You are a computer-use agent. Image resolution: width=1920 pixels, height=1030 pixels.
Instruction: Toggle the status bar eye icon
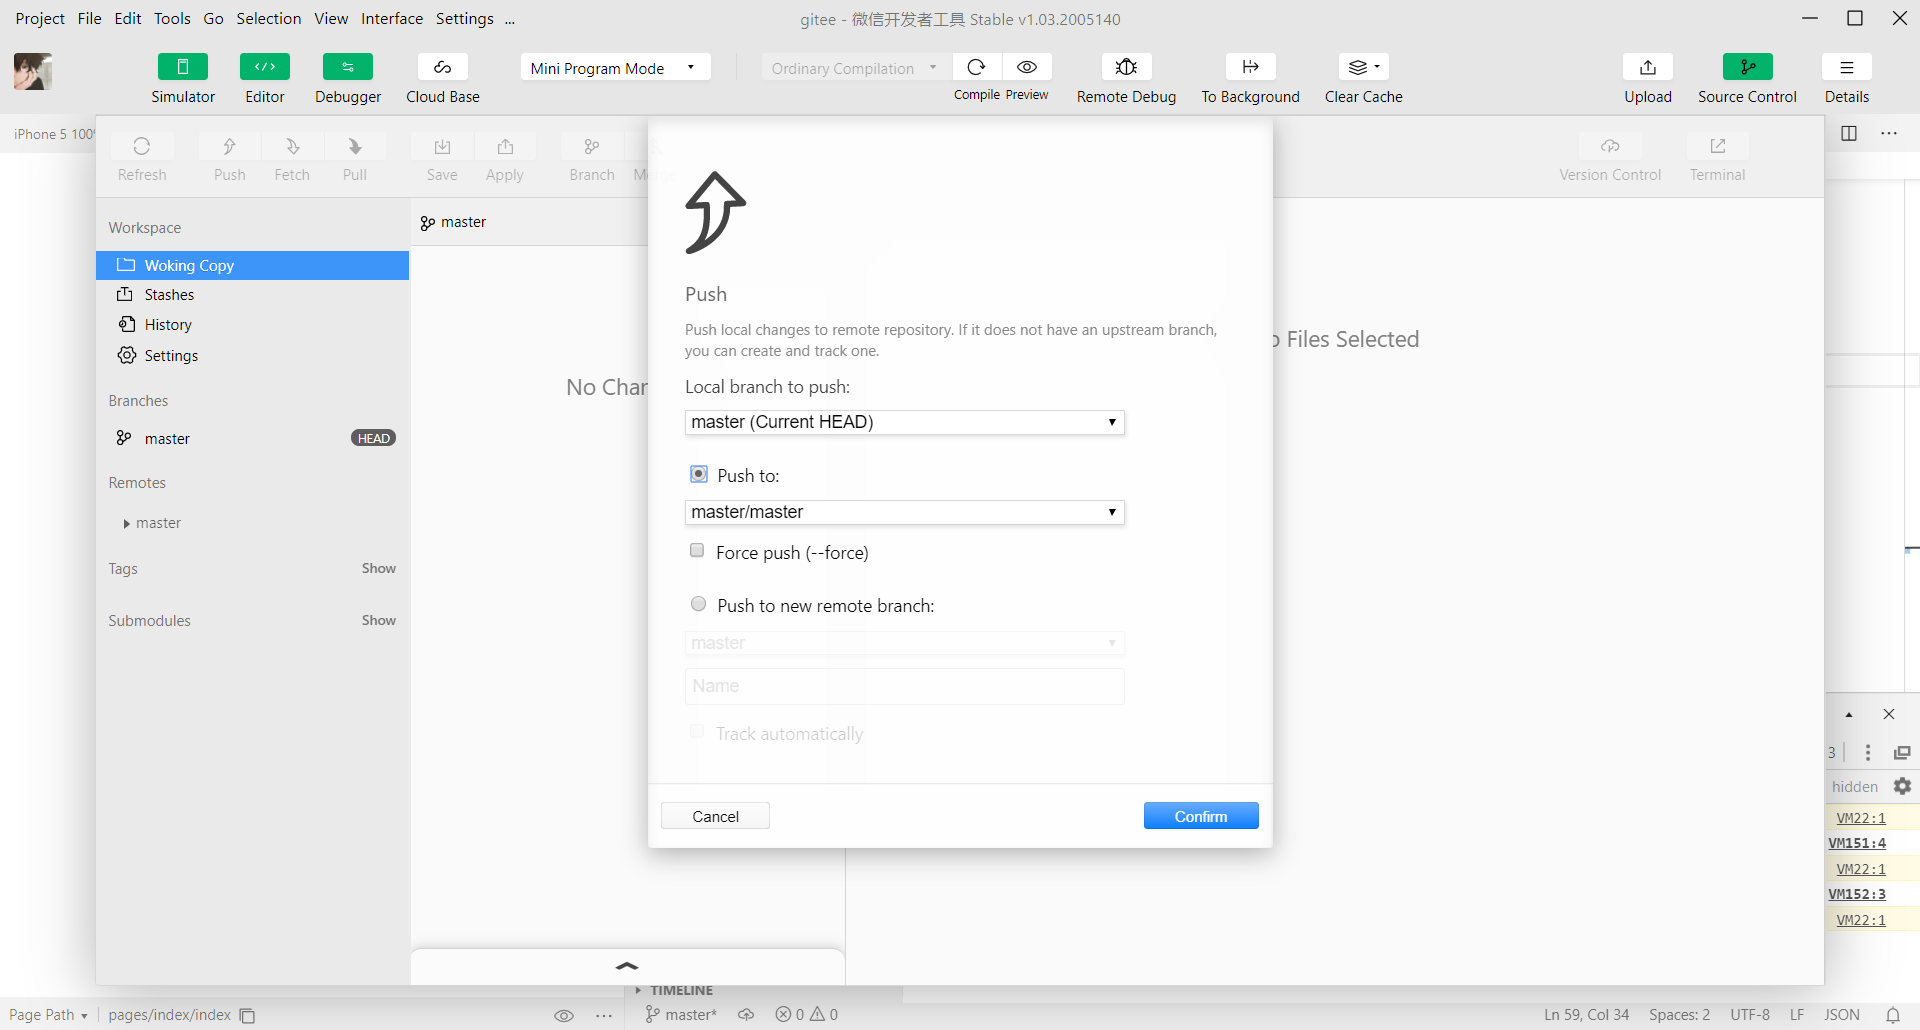pos(564,1016)
